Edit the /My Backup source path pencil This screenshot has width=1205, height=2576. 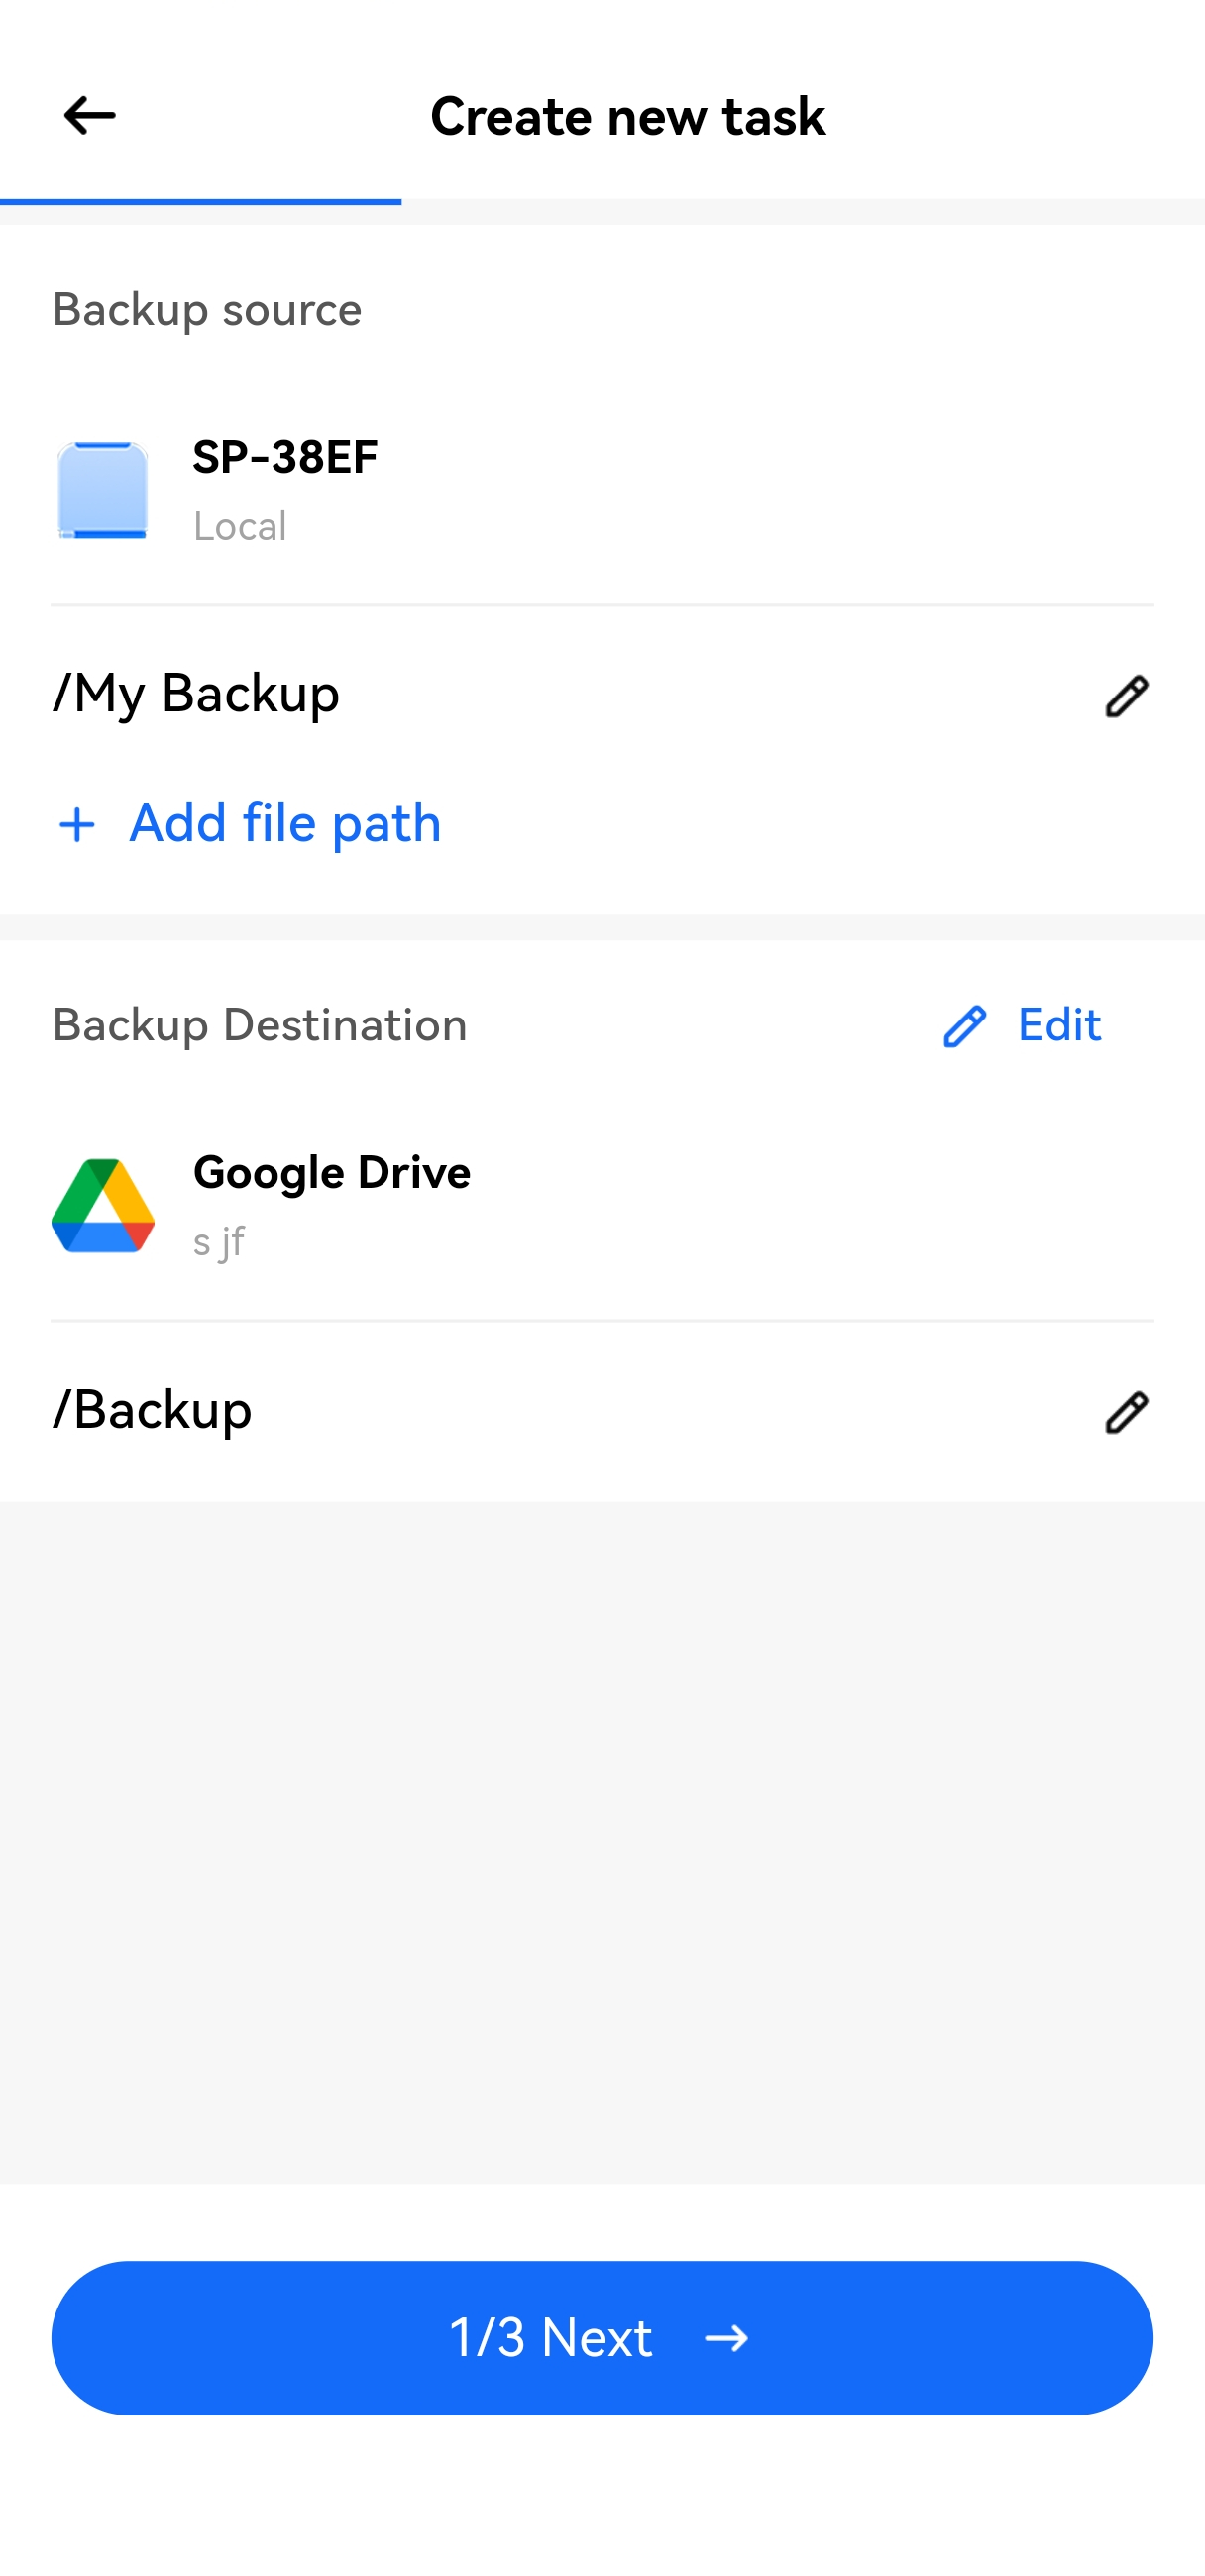tap(1126, 696)
